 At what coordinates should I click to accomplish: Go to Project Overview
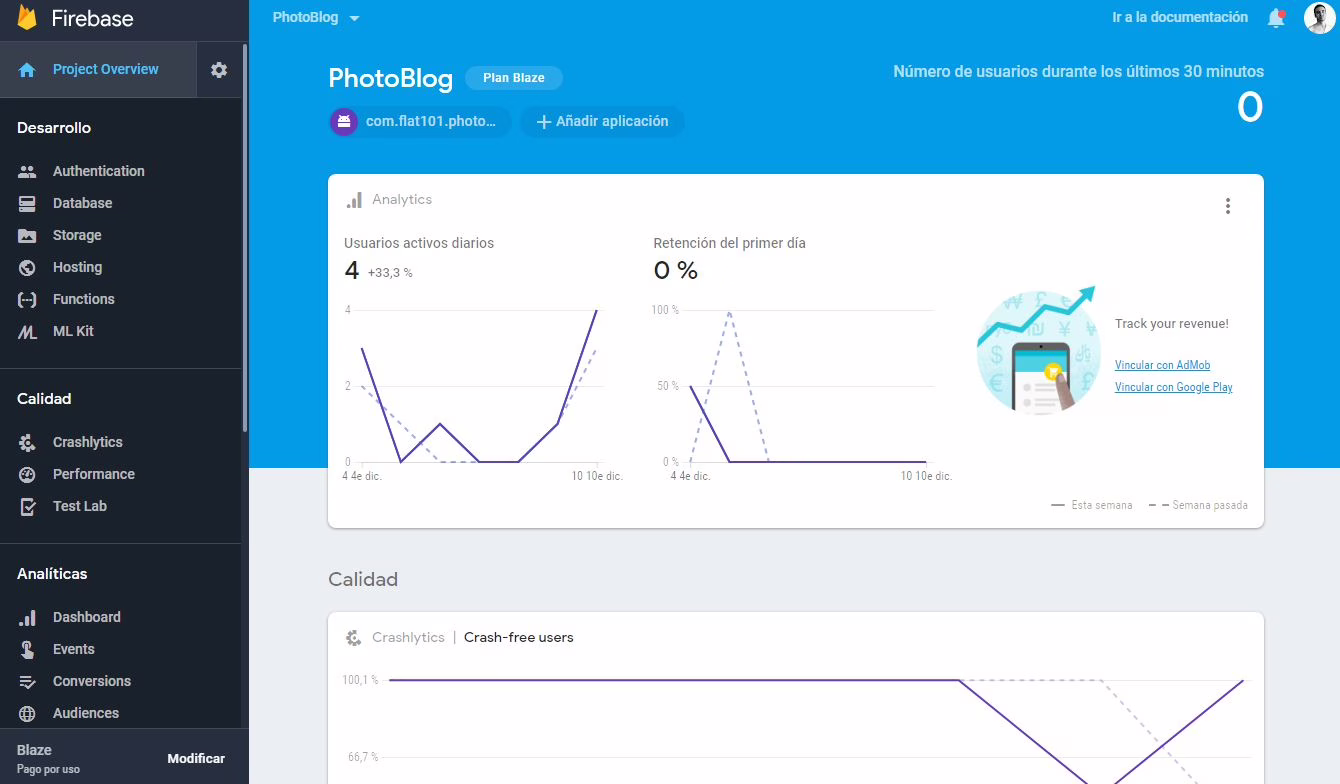click(x=105, y=69)
